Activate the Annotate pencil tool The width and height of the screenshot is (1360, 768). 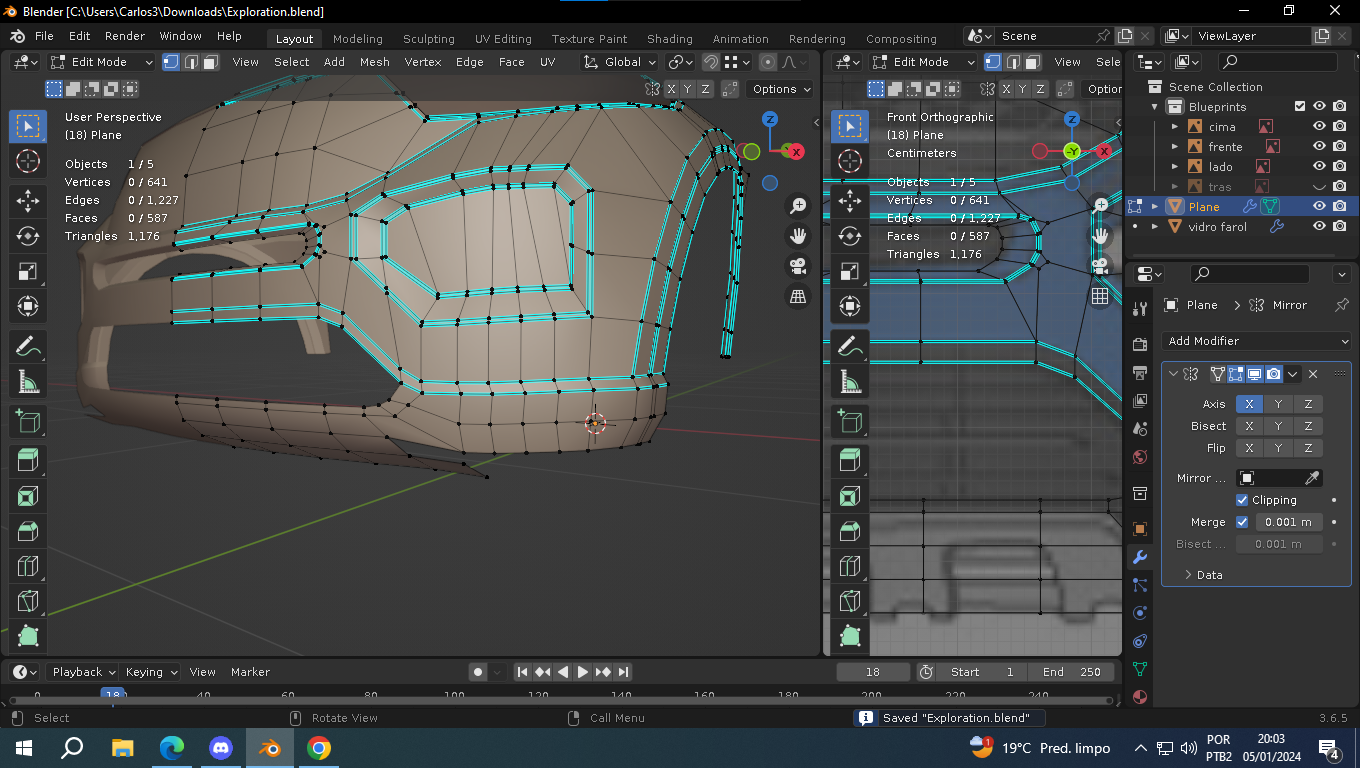[28, 347]
